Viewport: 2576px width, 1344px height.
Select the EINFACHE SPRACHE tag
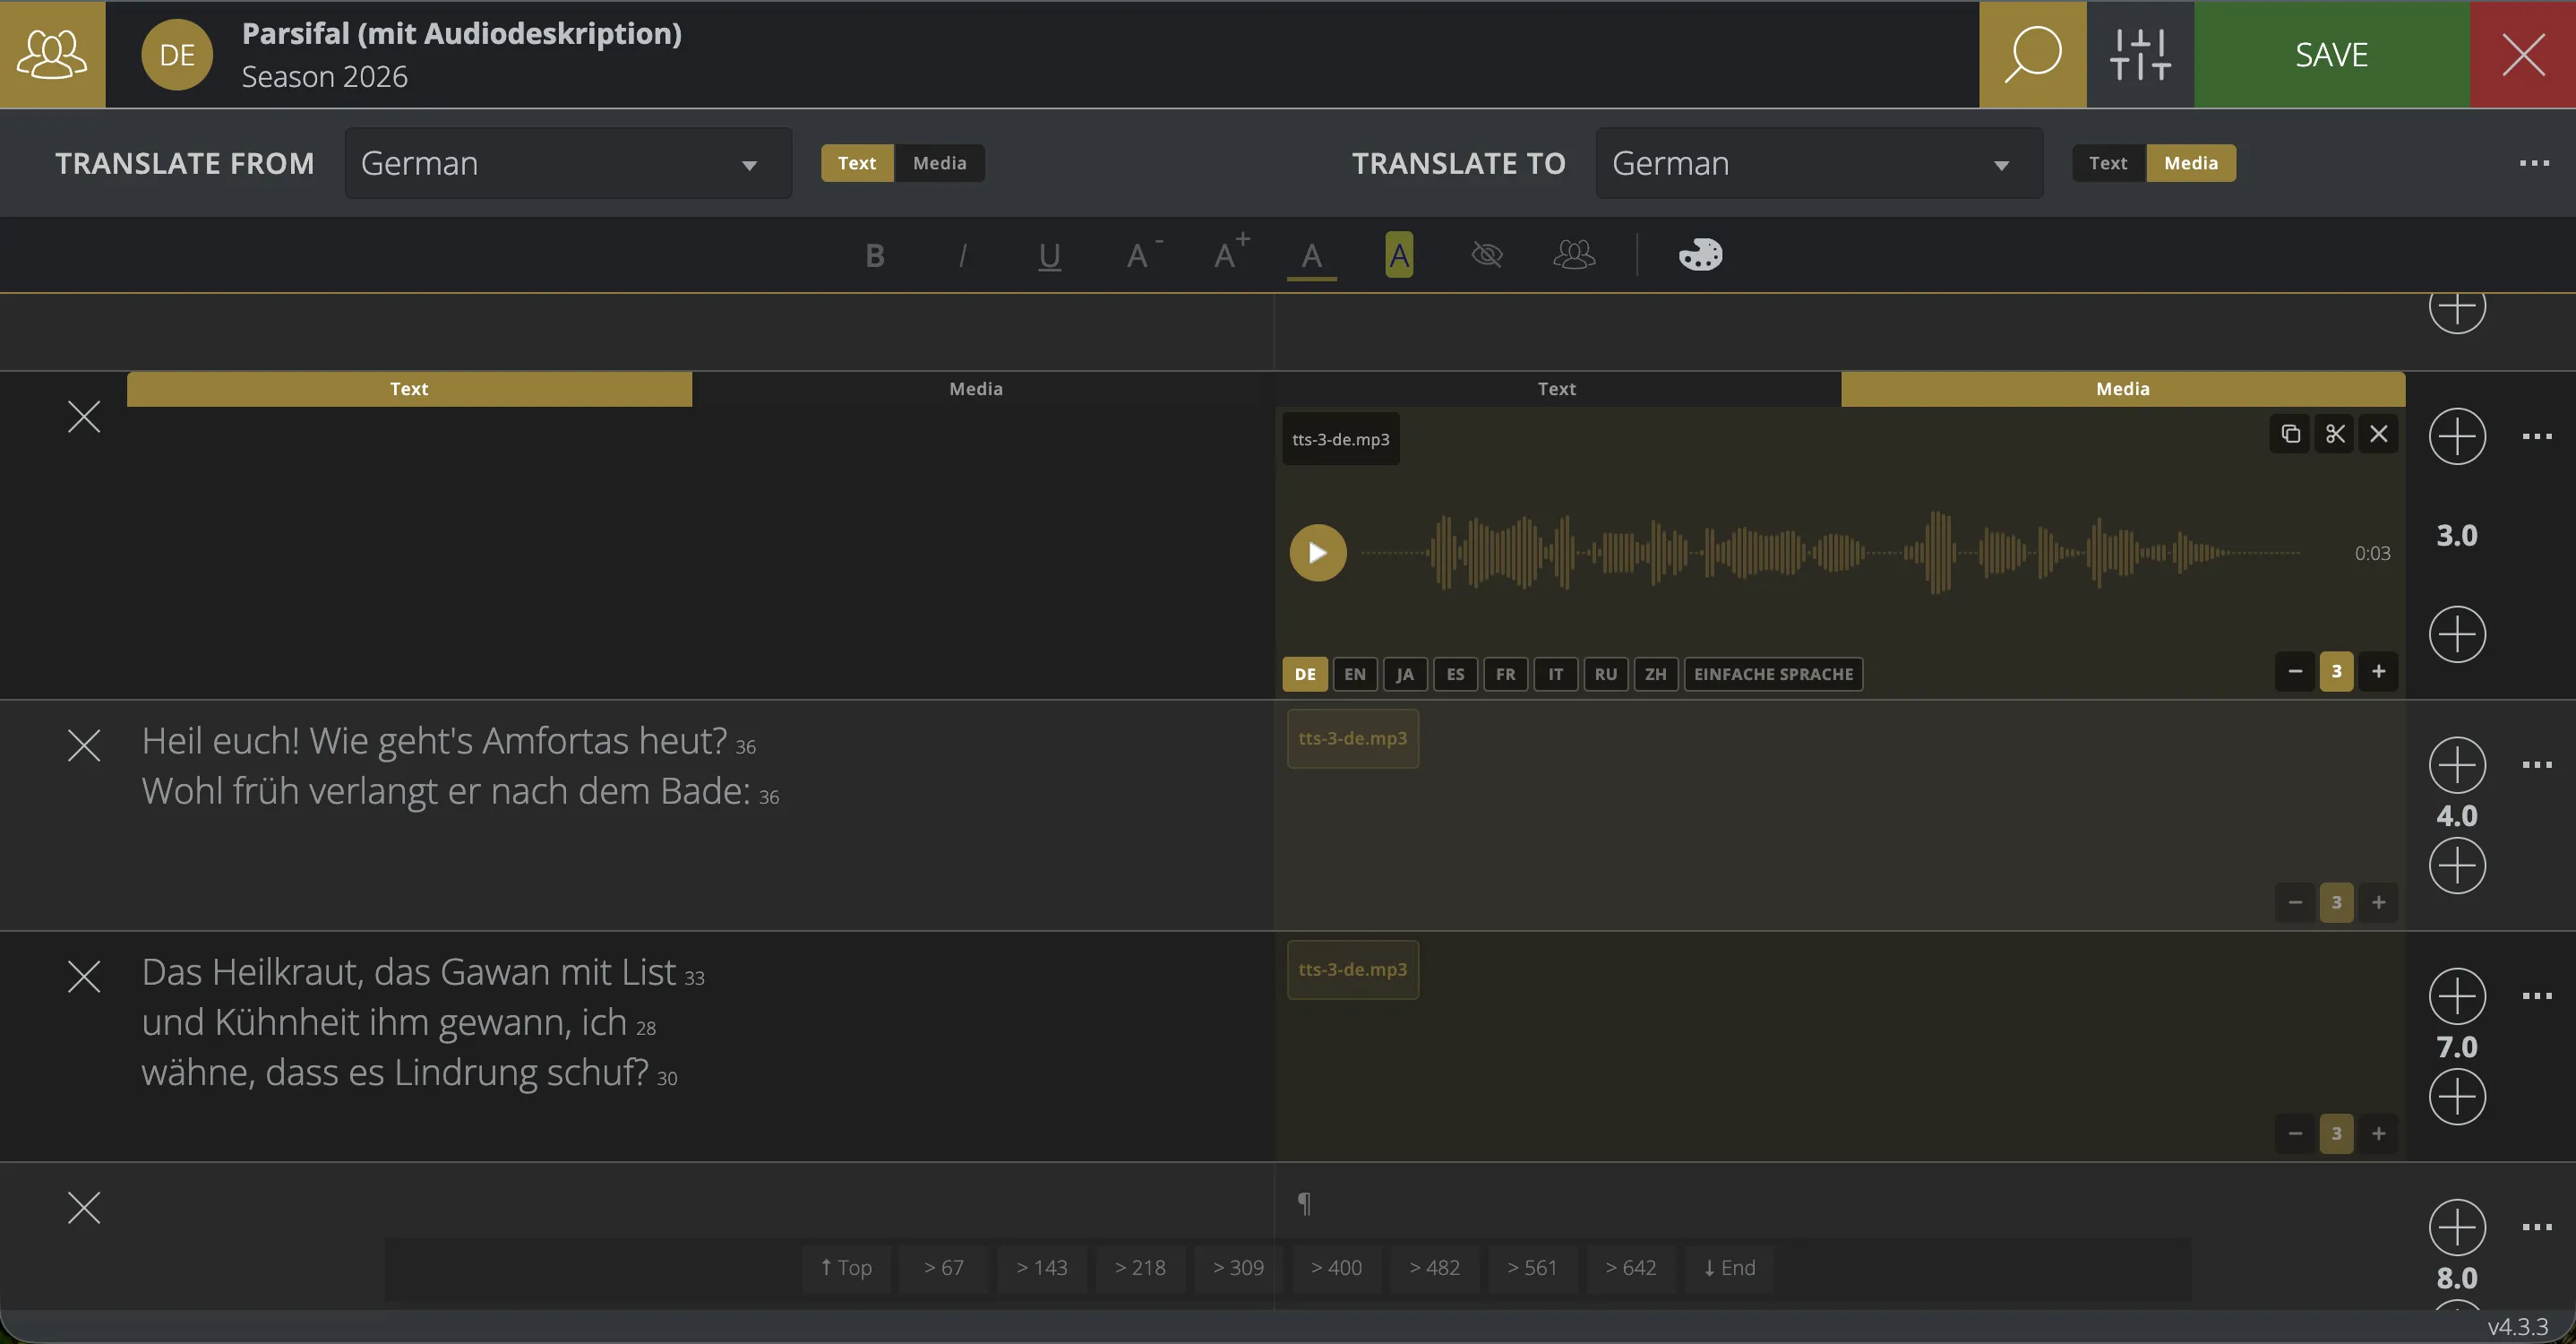coord(1773,674)
